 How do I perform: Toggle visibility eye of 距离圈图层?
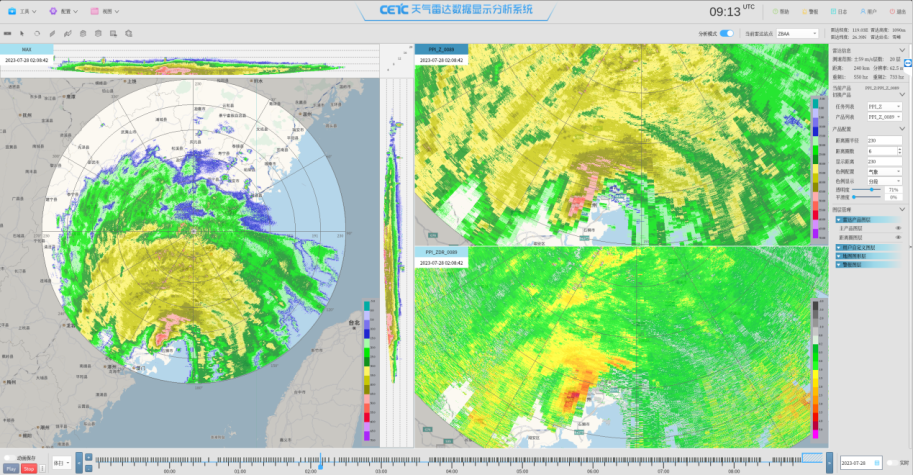click(898, 238)
